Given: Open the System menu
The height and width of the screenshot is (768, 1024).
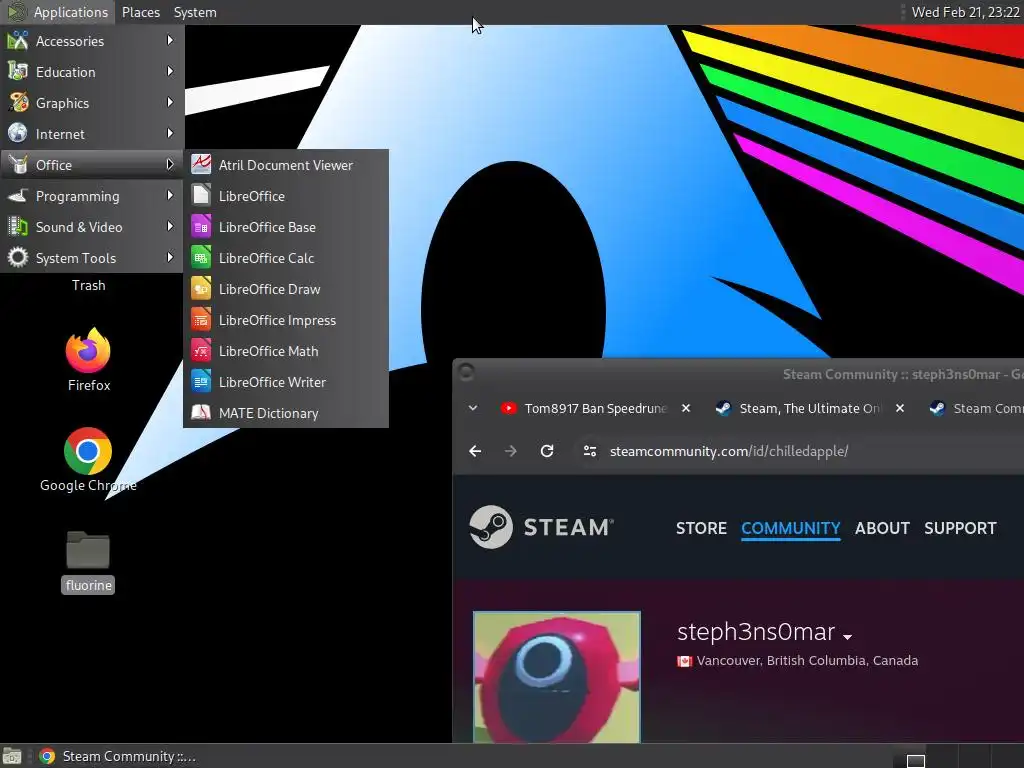Looking at the screenshot, I should point(195,12).
